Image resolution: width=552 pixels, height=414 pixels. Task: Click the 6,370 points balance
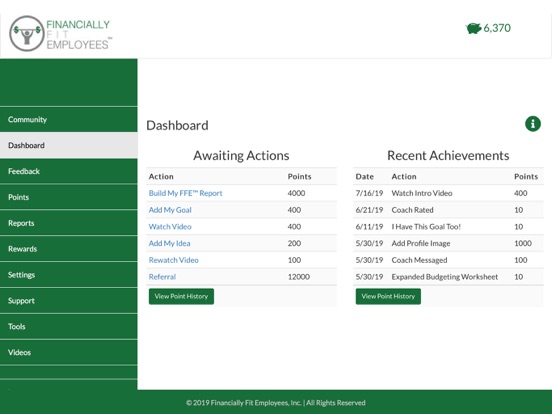pos(497,28)
